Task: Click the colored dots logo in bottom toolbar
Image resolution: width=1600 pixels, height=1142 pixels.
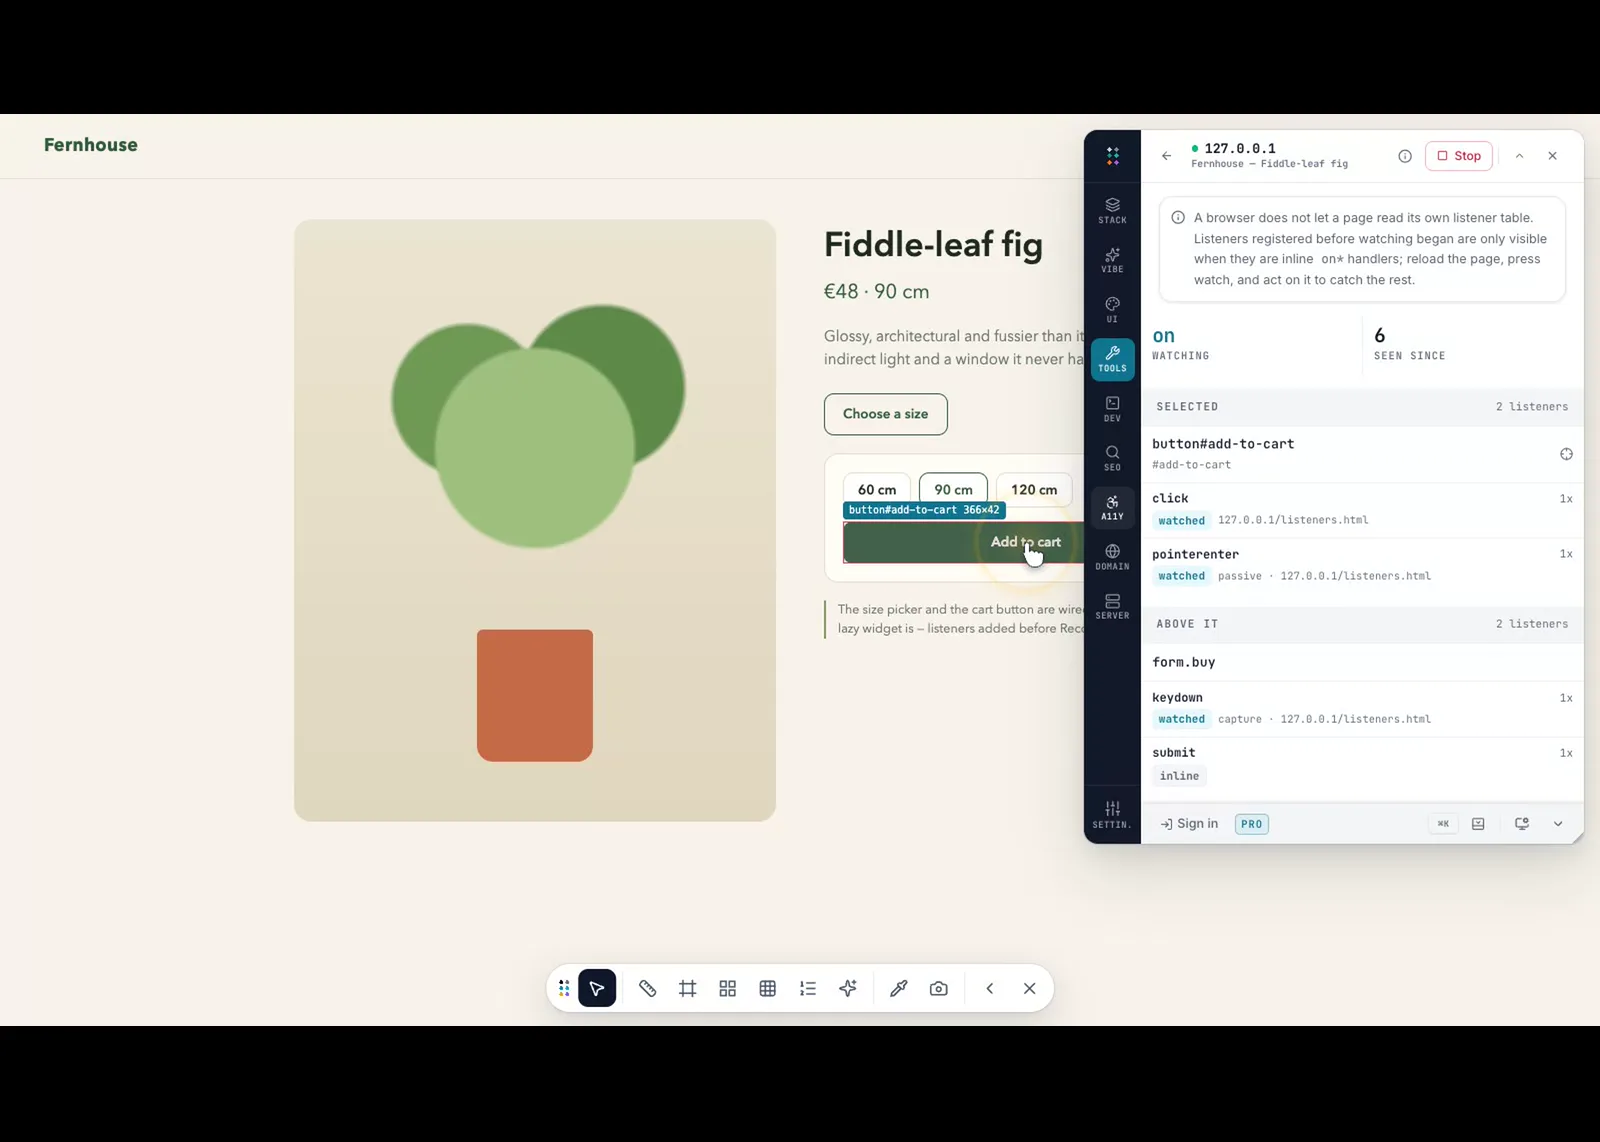Action: coord(564,988)
